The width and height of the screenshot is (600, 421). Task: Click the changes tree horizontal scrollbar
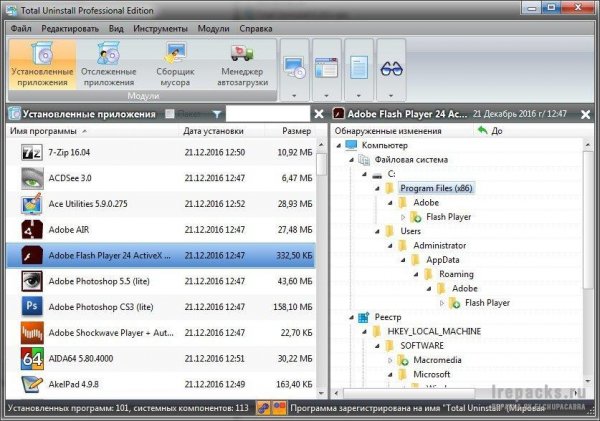click(409, 393)
